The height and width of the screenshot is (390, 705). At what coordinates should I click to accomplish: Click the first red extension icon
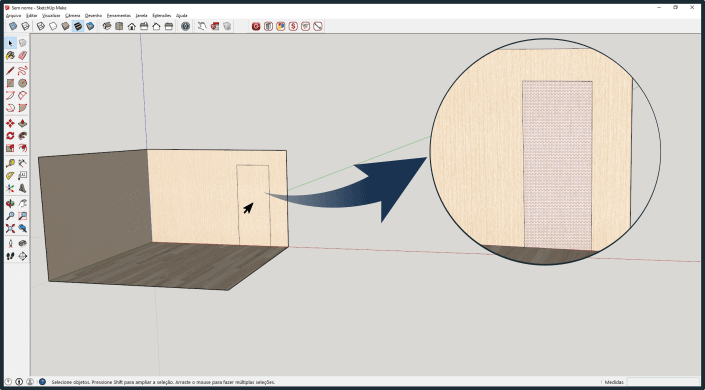(256, 27)
